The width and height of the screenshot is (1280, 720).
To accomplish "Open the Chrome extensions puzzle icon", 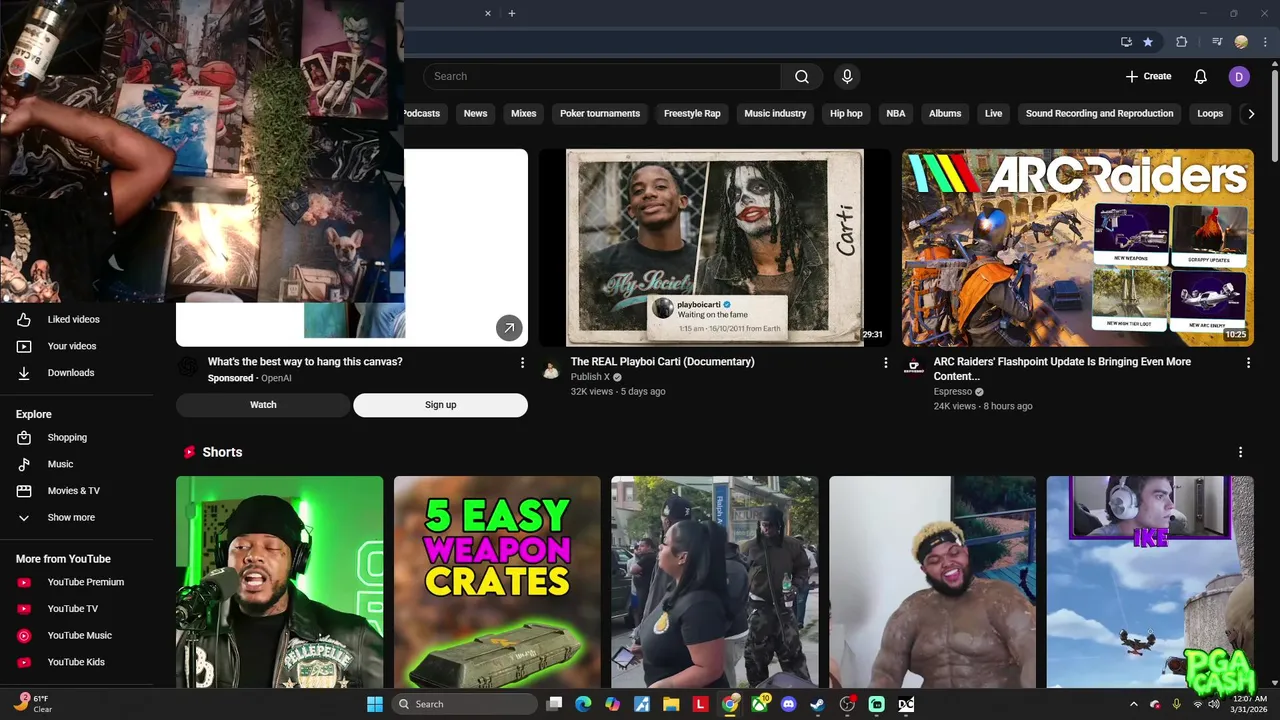I will pyautogui.click(x=1182, y=42).
